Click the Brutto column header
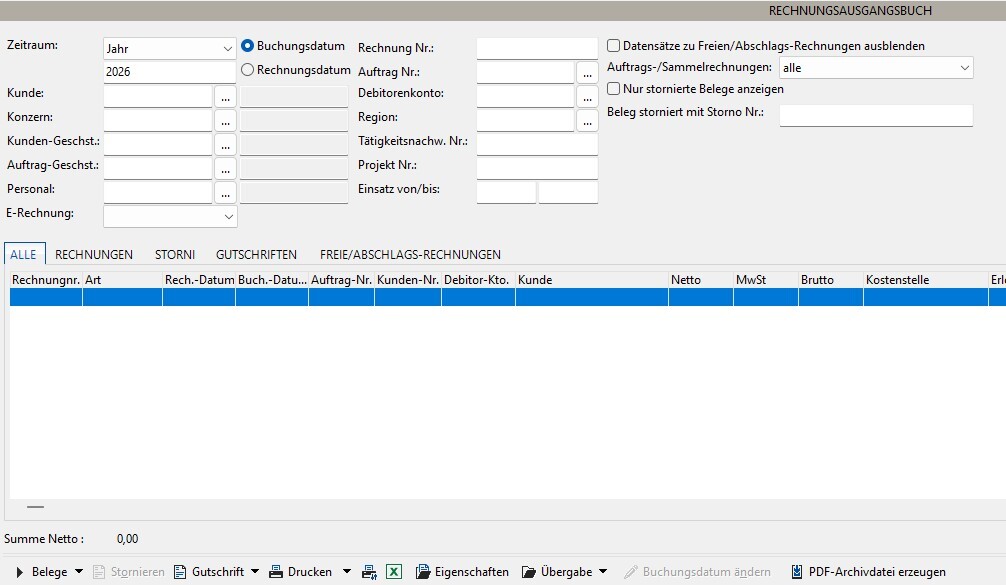The width and height of the screenshot is (1006, 585). 830,280
